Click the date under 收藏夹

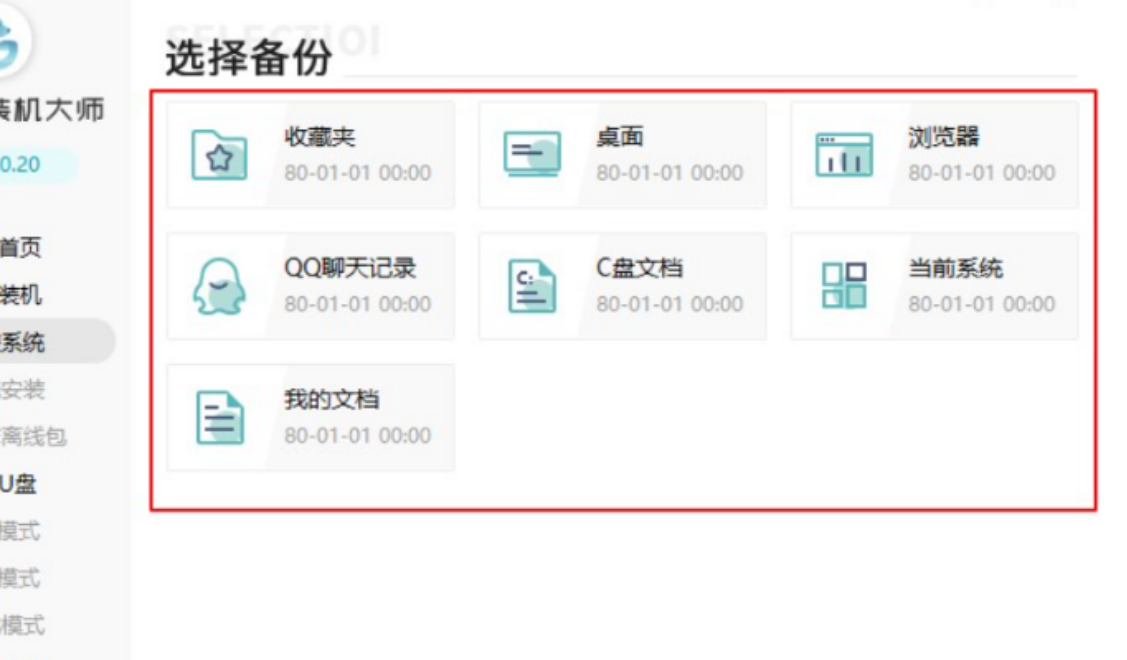[x=357, y=173]
